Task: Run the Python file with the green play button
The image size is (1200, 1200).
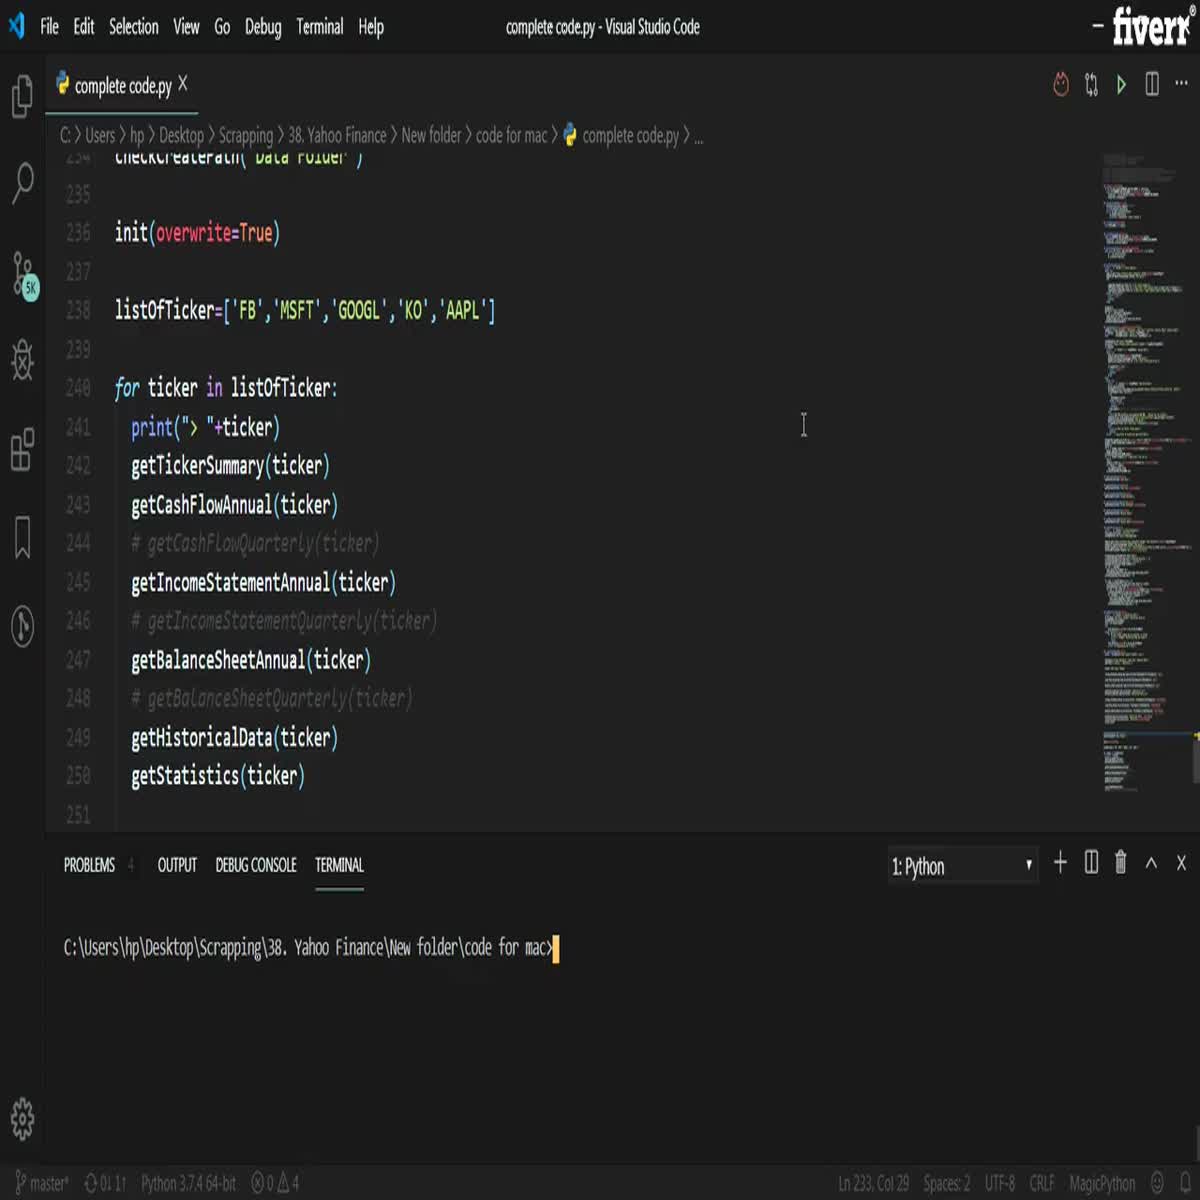Action: click(x=1121, y=85)
